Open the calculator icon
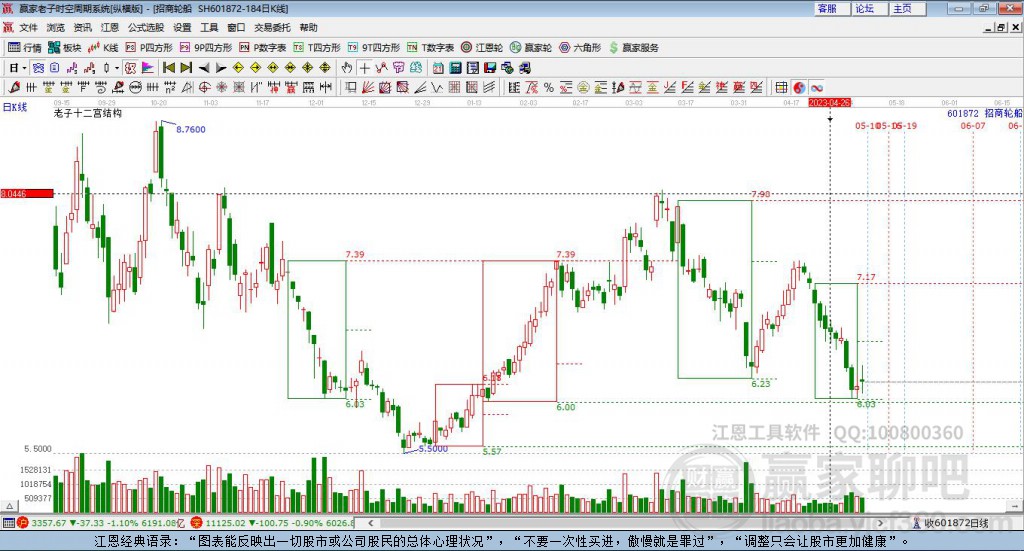Screen dimensions: 1024x551 point(456,68)
